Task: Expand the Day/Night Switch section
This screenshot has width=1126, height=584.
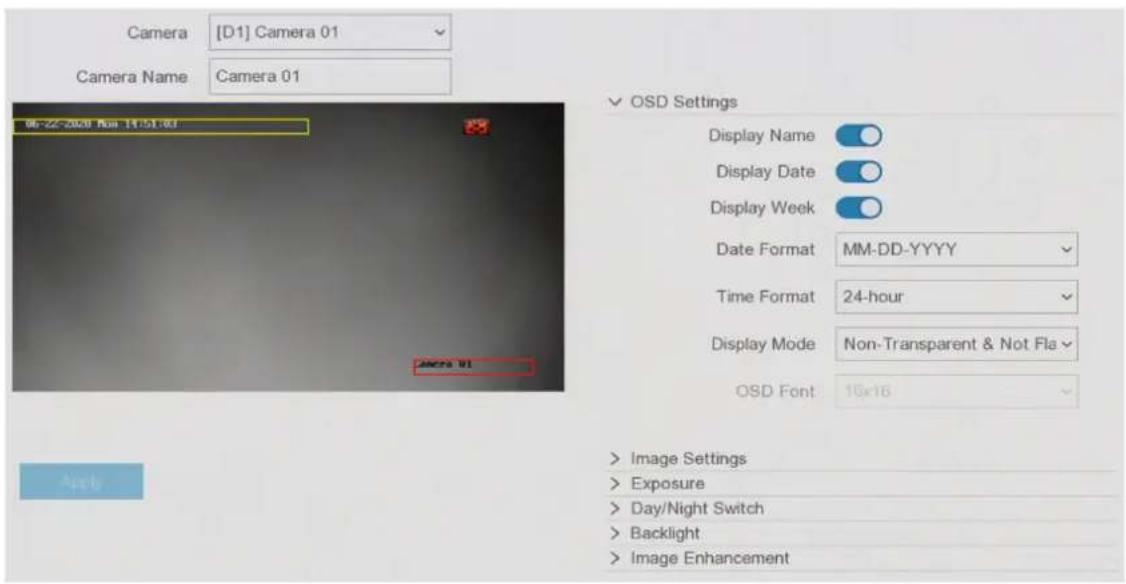Action: (x=687, y=509)
